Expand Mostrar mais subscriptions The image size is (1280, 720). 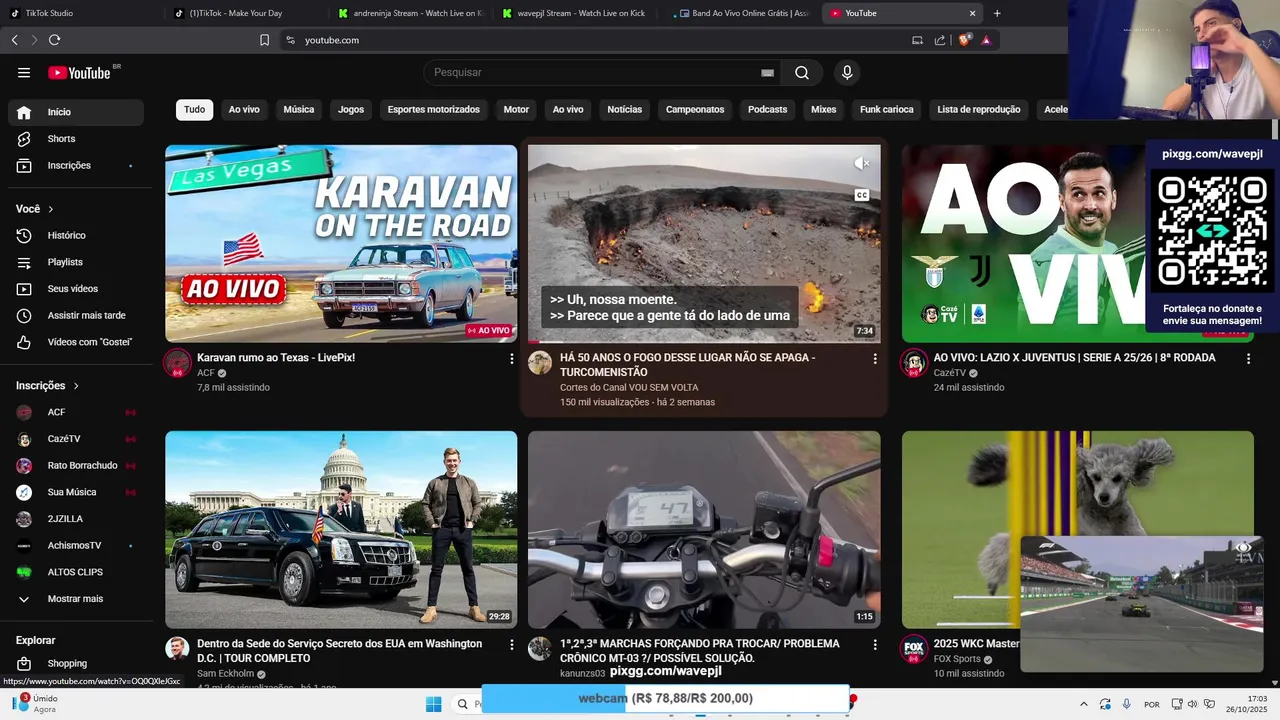76,599
